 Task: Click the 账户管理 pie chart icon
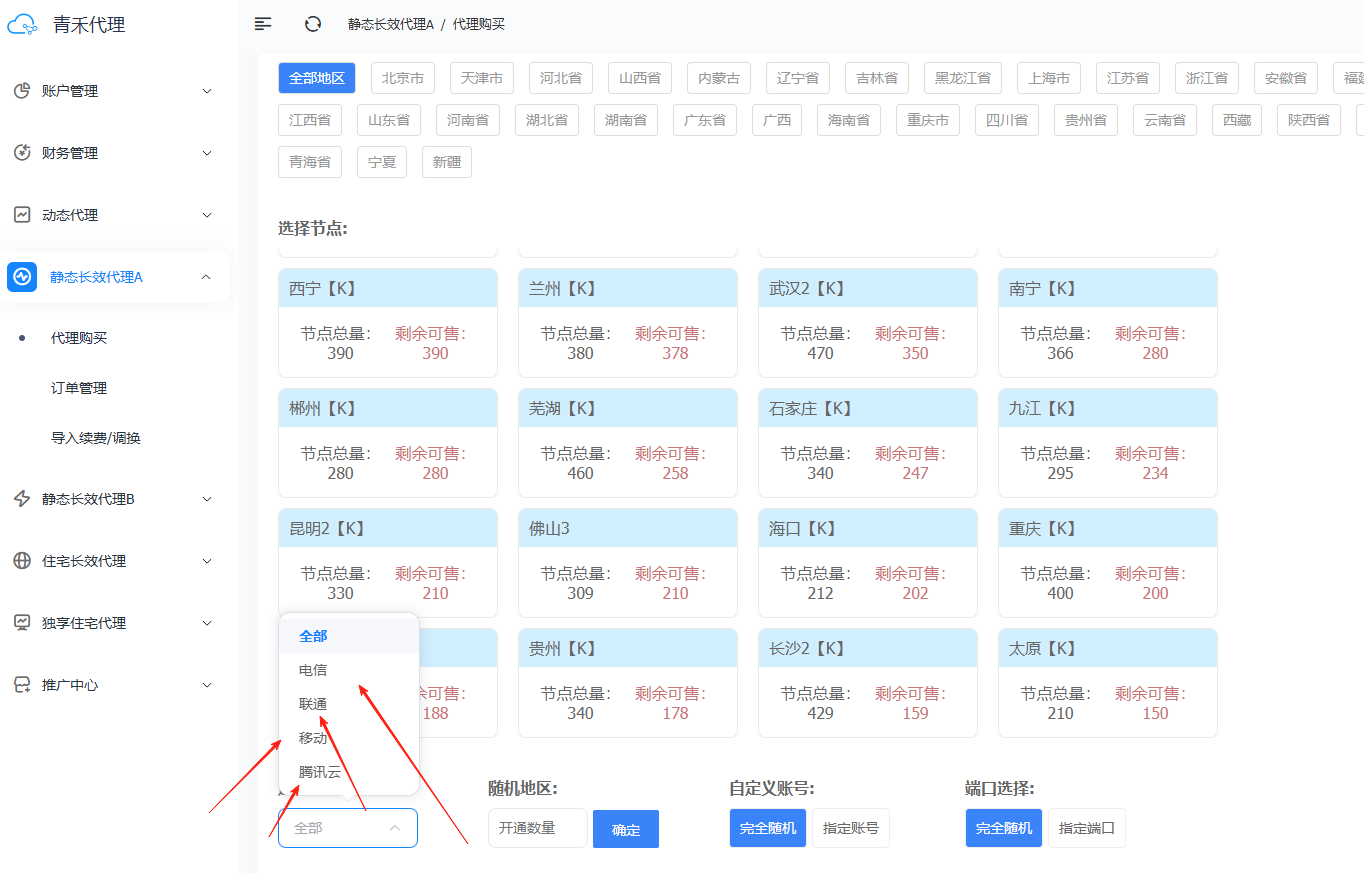(22, 91)
